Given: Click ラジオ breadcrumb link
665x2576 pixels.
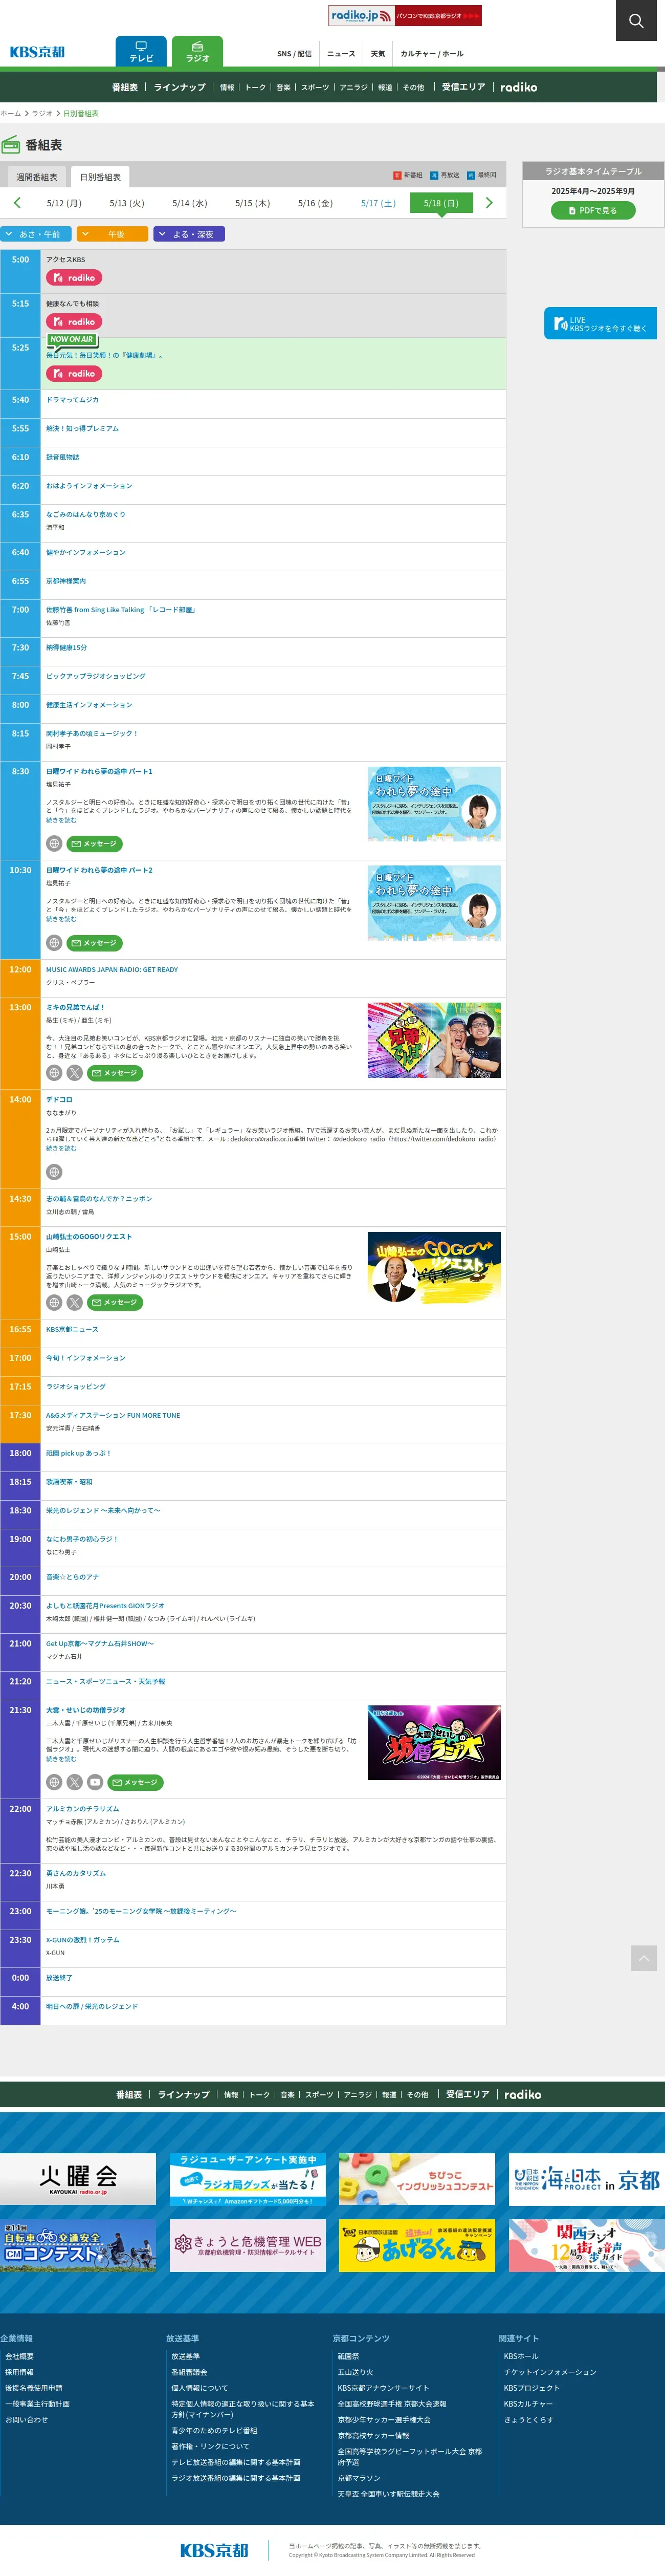Looking at the screenshot, I should tap(42, 114).
